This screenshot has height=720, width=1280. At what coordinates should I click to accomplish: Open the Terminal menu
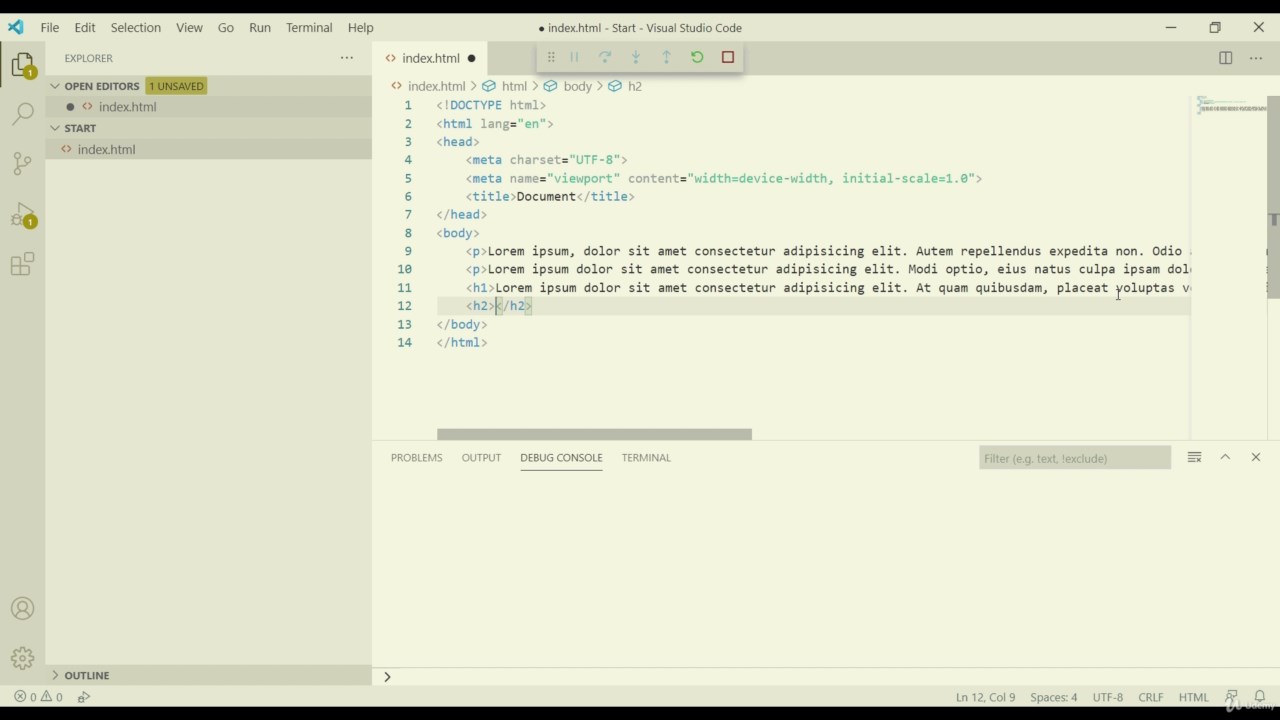(x=309, y=27)
